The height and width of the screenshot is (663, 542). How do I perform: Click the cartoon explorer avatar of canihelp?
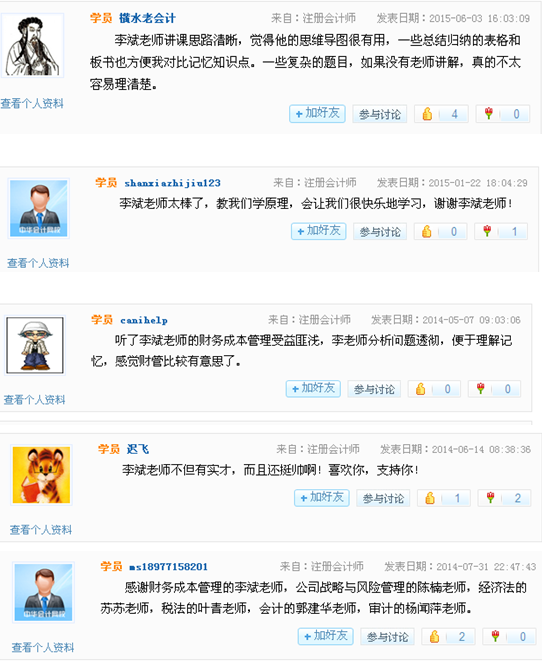(x=35, y=345)
